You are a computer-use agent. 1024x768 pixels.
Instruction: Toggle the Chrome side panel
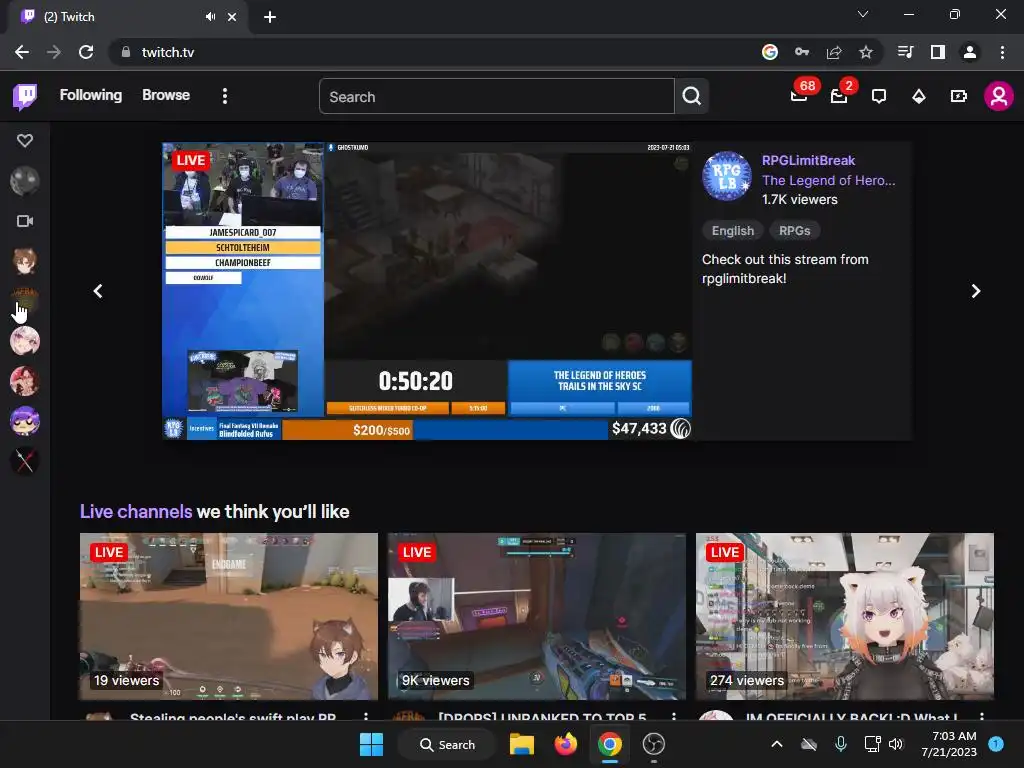pyautogui.click(x=938, y=52)
